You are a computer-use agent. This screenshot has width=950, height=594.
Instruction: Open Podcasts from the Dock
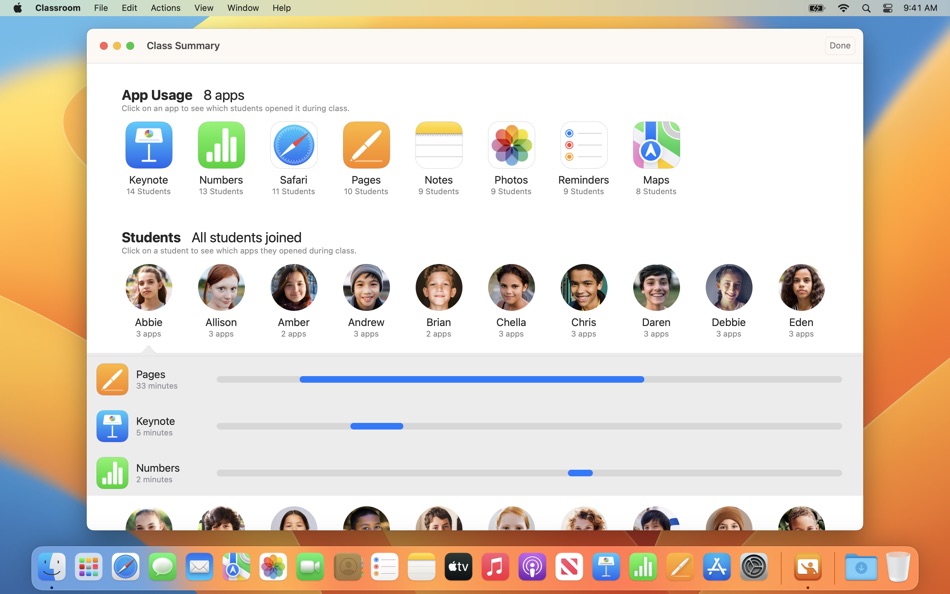coord(532,567)
